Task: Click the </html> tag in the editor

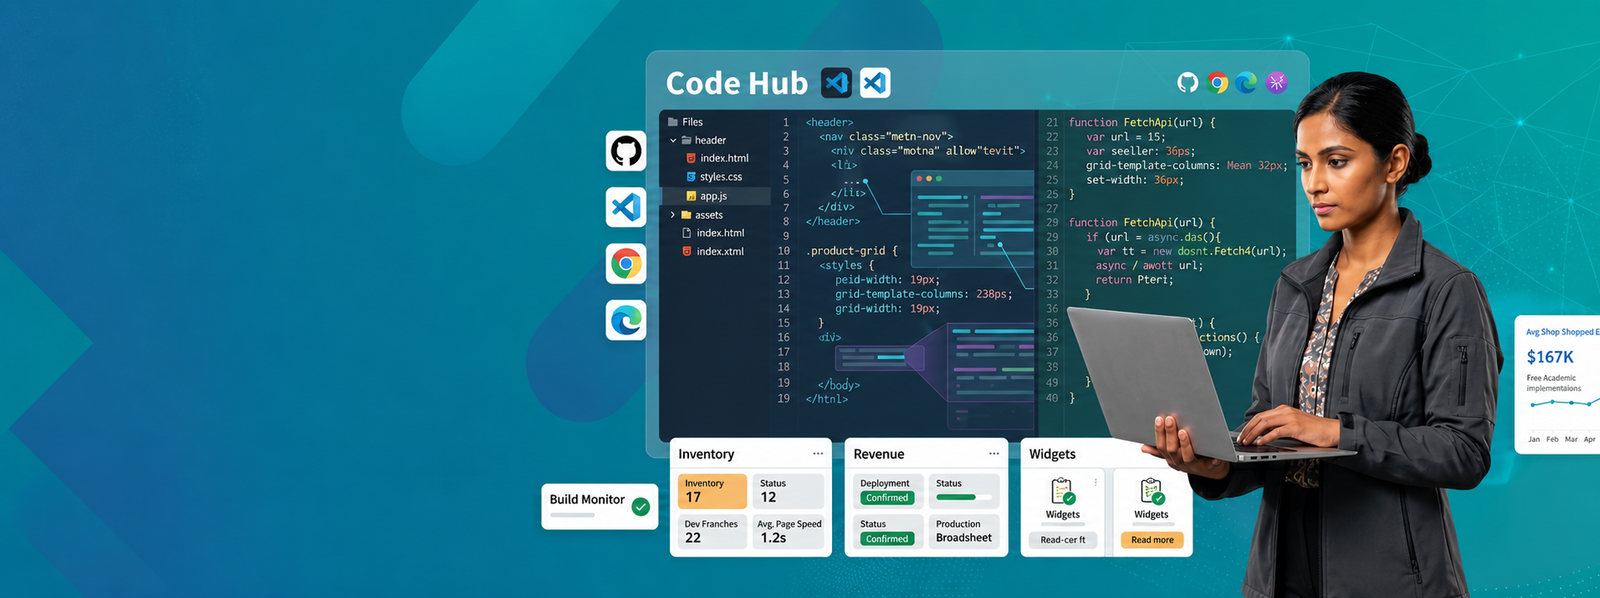Action: (826, 399)
